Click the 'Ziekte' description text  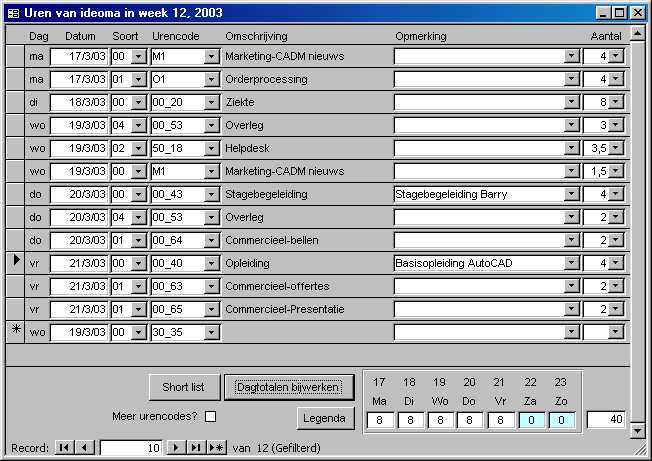click(240, 102)
